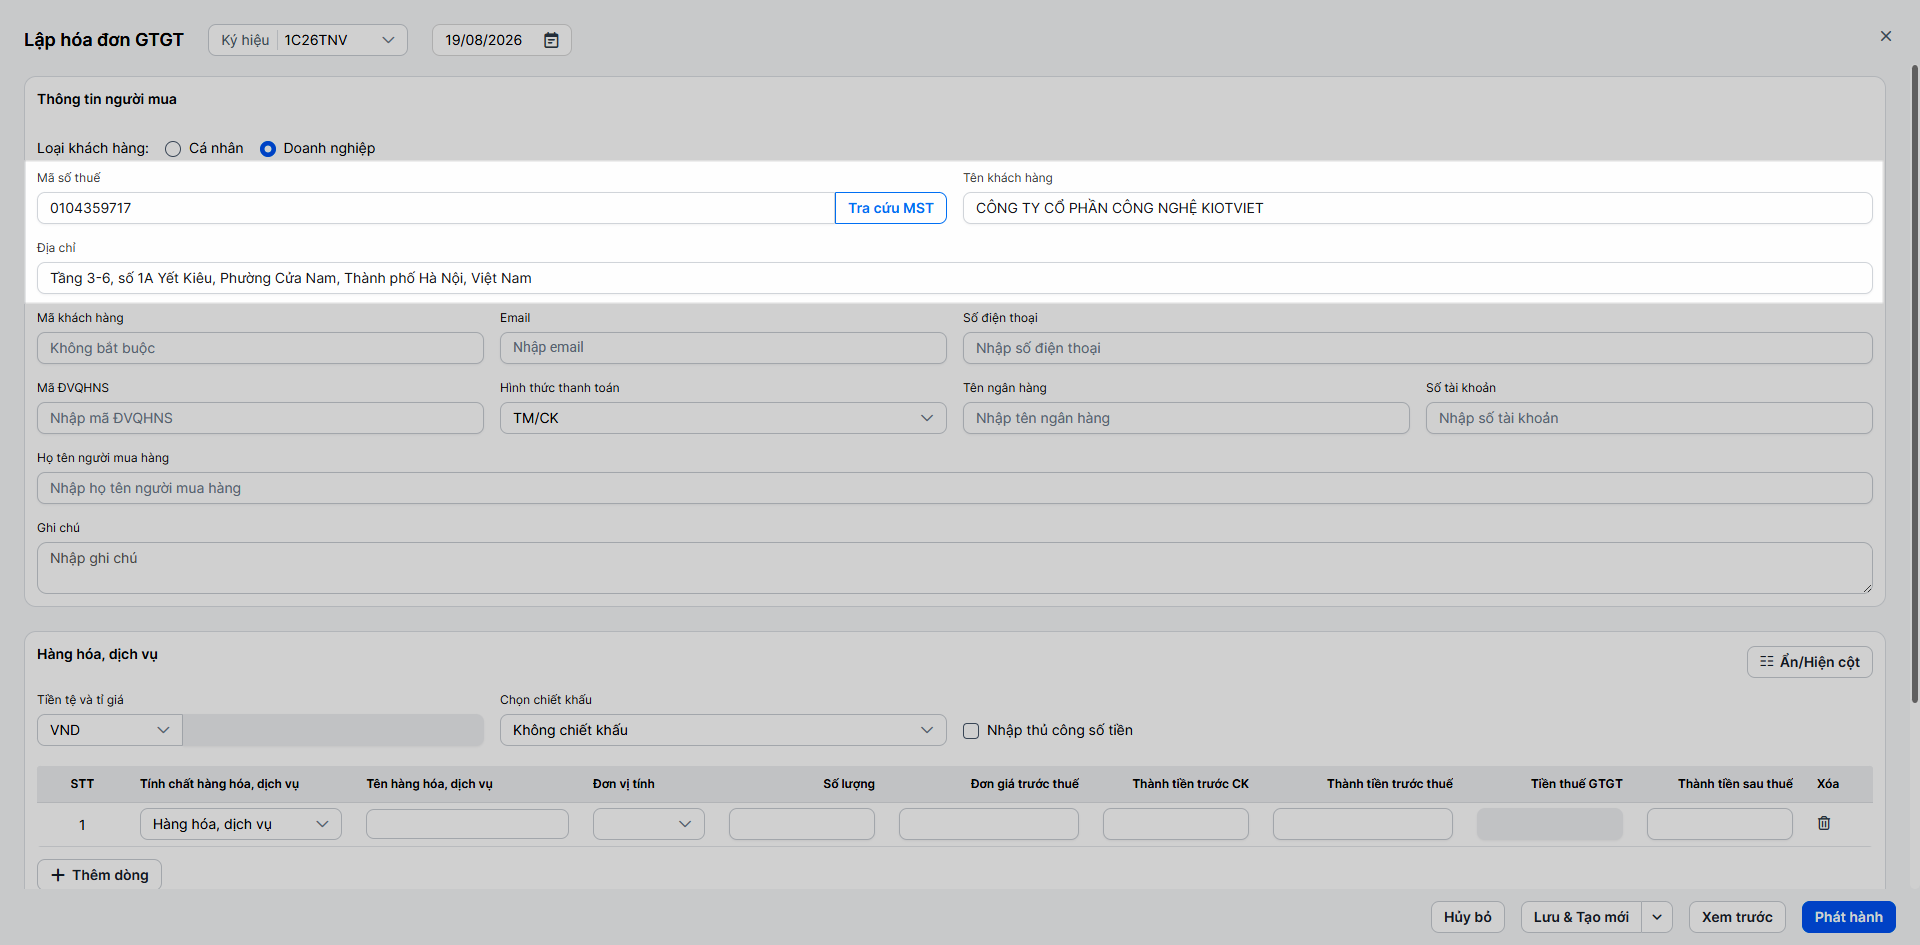Image resolution: width=1920 pixels, height=945 pixels.
Task: Click the Xem trước button
Action: pos(1737,917)
